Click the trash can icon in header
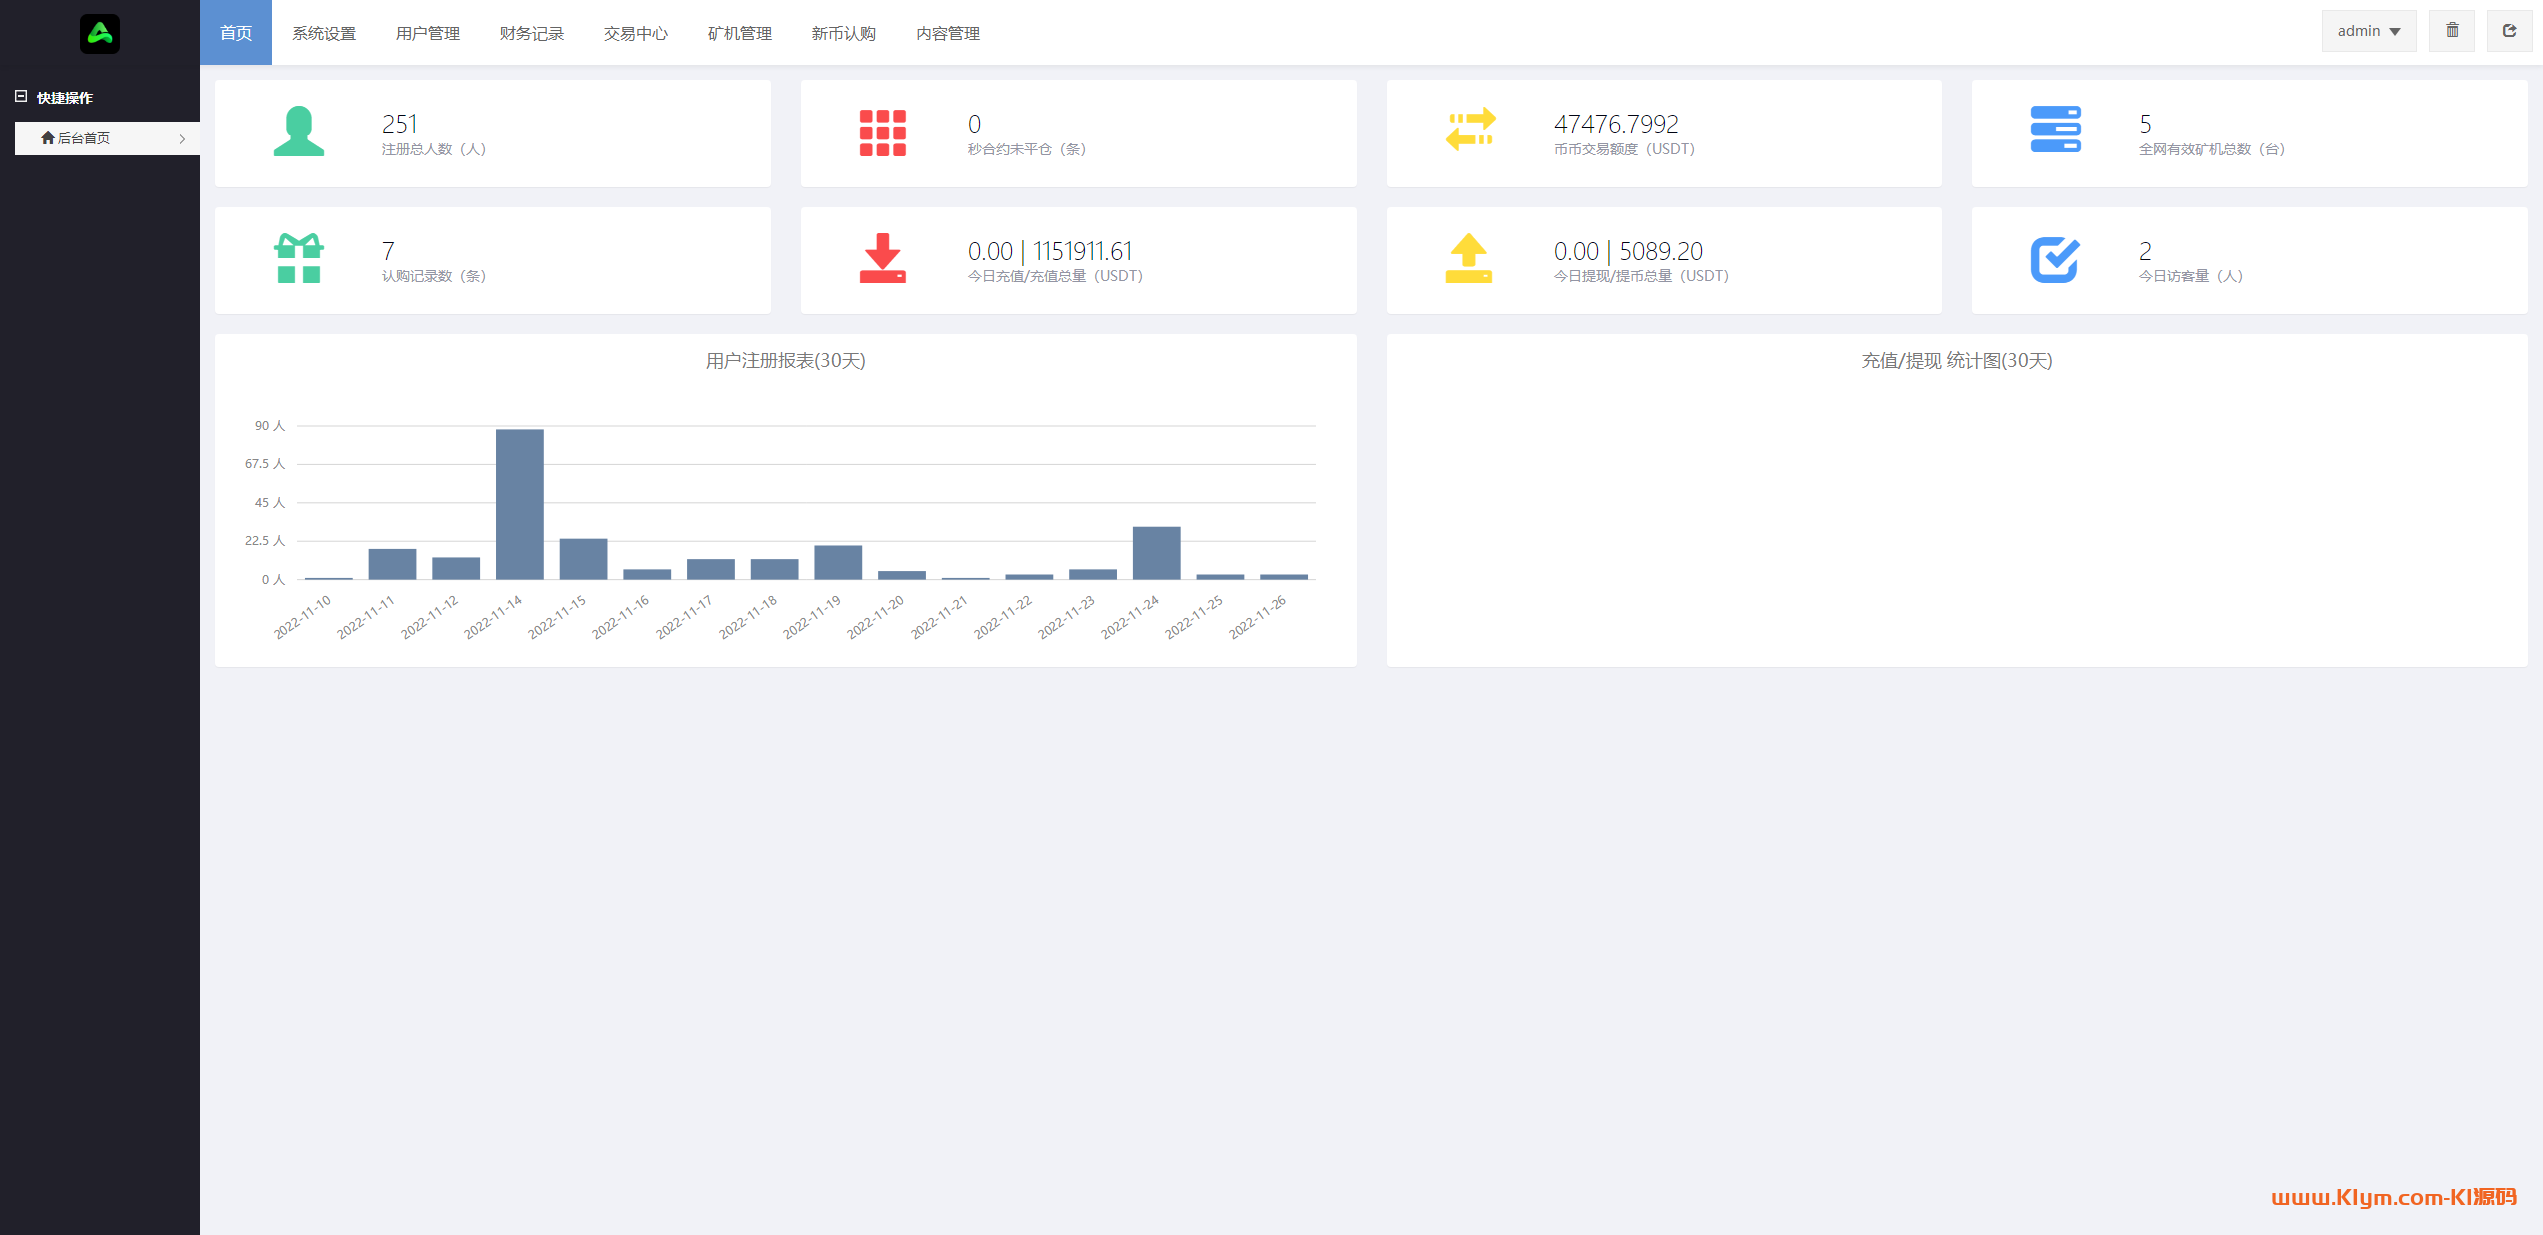Viewport: 2543px width, 1235px height. pyautogui.click(x=2452, y=31)
